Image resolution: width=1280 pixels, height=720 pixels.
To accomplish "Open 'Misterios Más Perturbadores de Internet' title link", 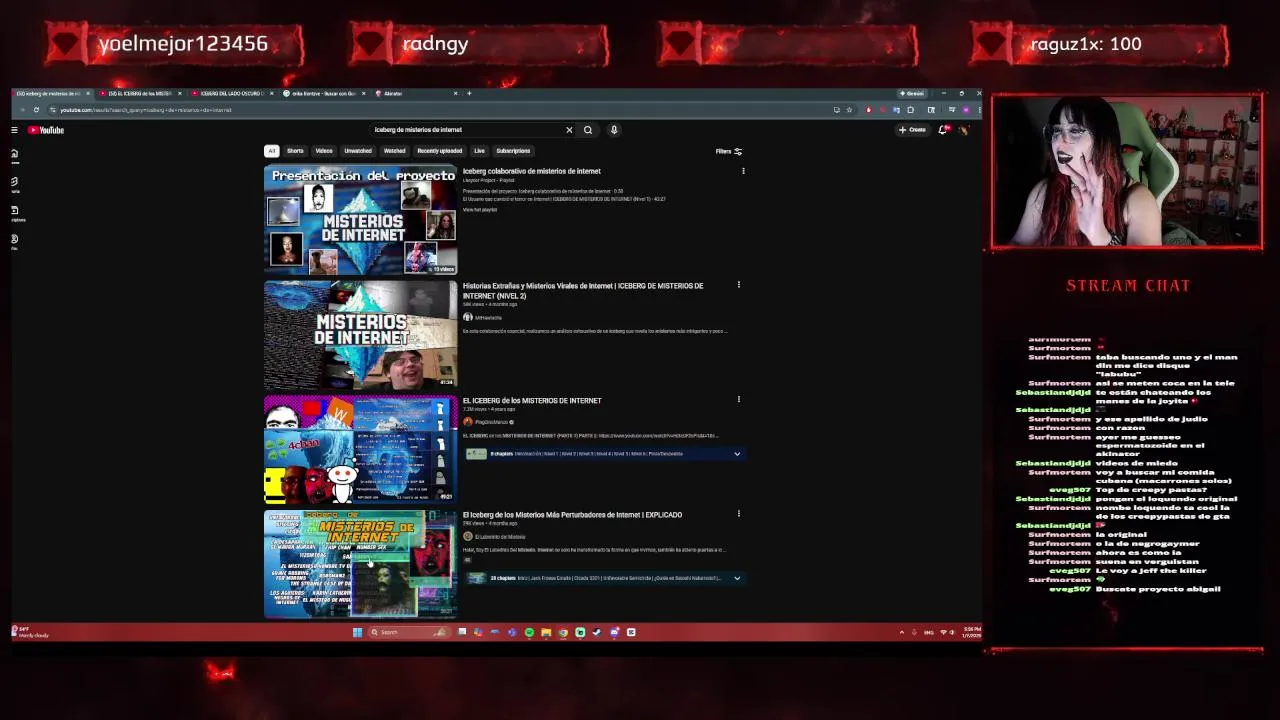I will coord(572,515).
